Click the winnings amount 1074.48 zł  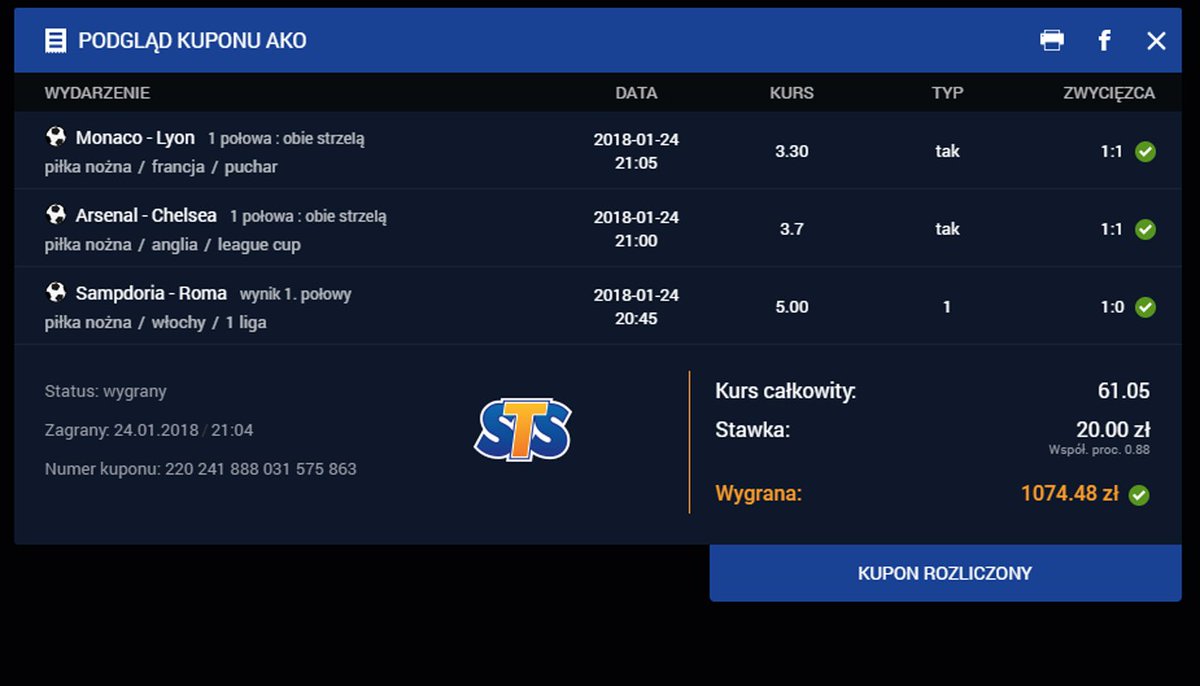1069,493
